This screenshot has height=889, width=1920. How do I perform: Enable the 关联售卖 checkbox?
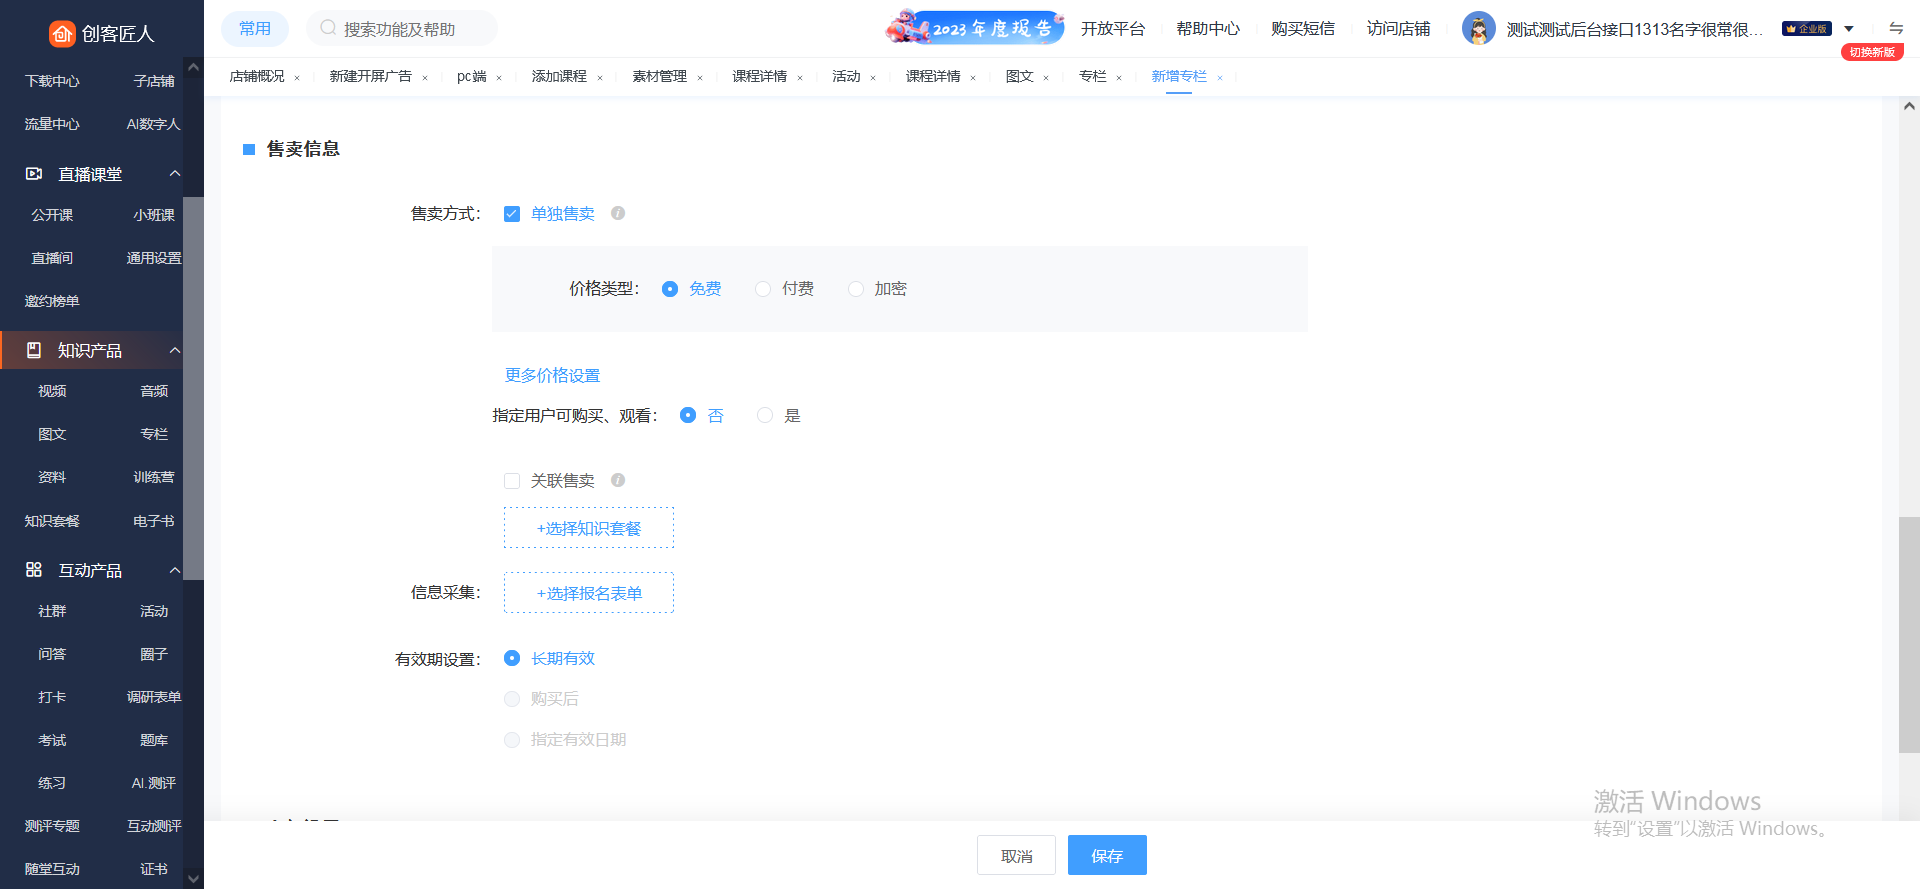tap(512, 481)
